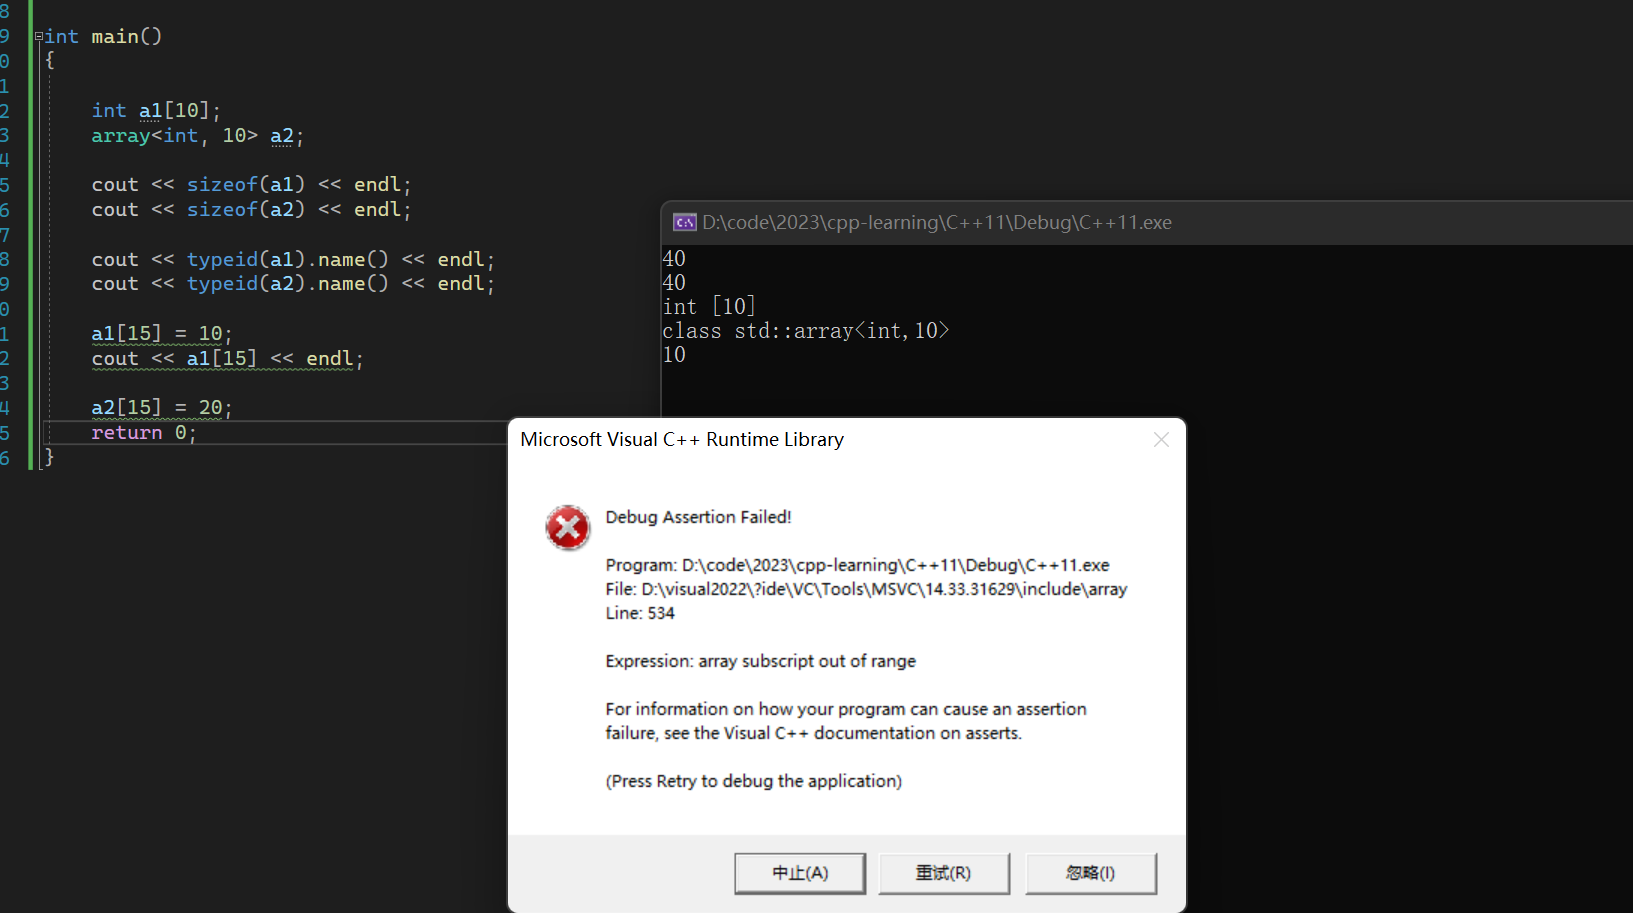
Task: Collapse the main() function outline toggle
Action: pyautogui.click(x=39, y=36)
